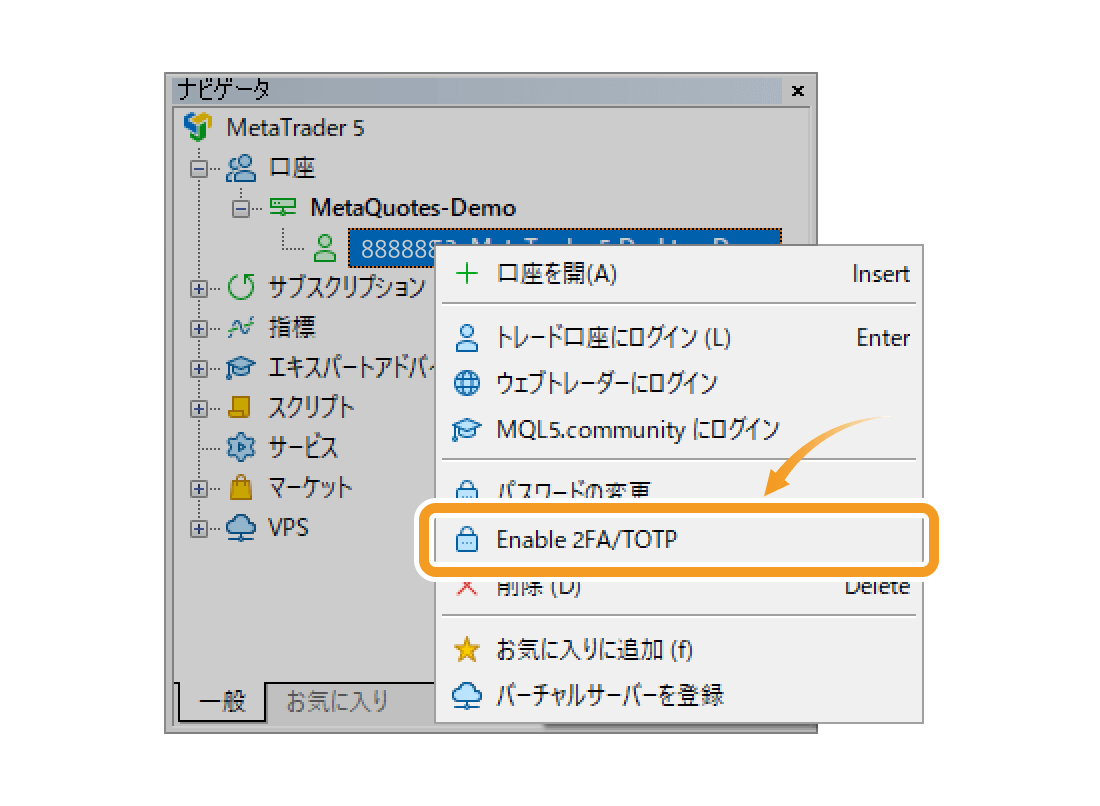Expand the 指標 indicators node
Viewport: 1100px width, 806px height.
199,328
